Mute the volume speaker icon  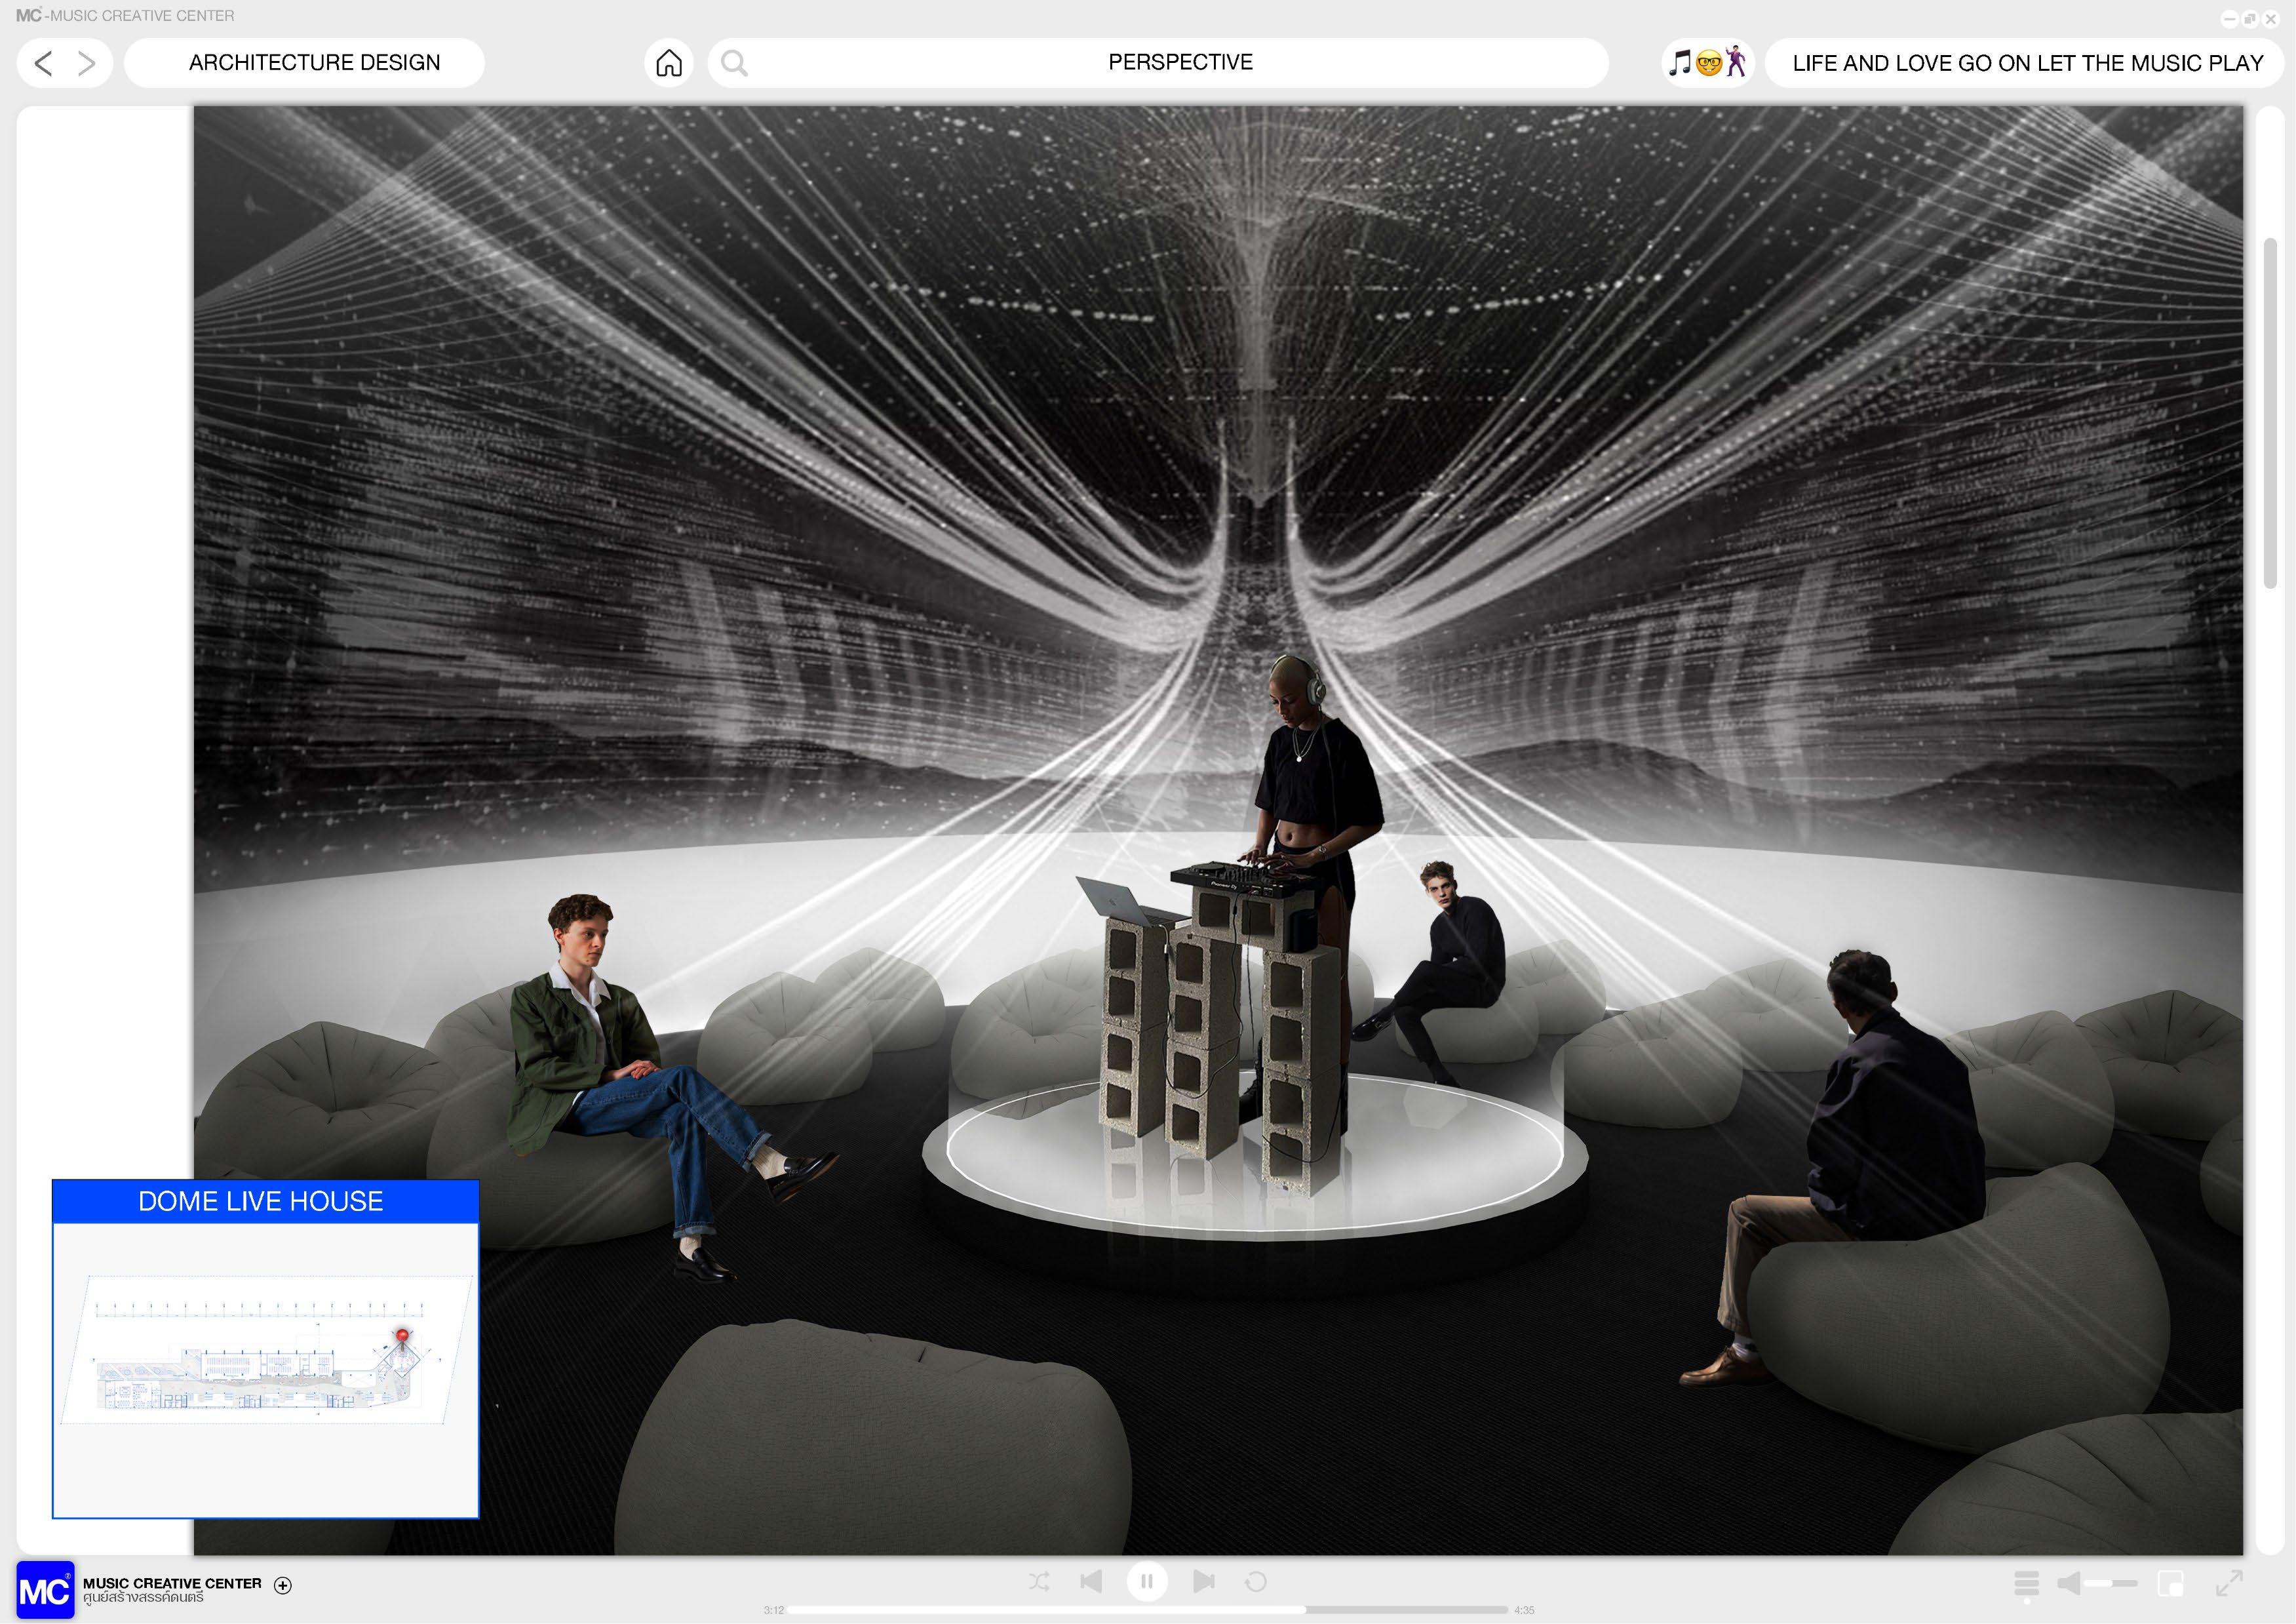2069,1583
